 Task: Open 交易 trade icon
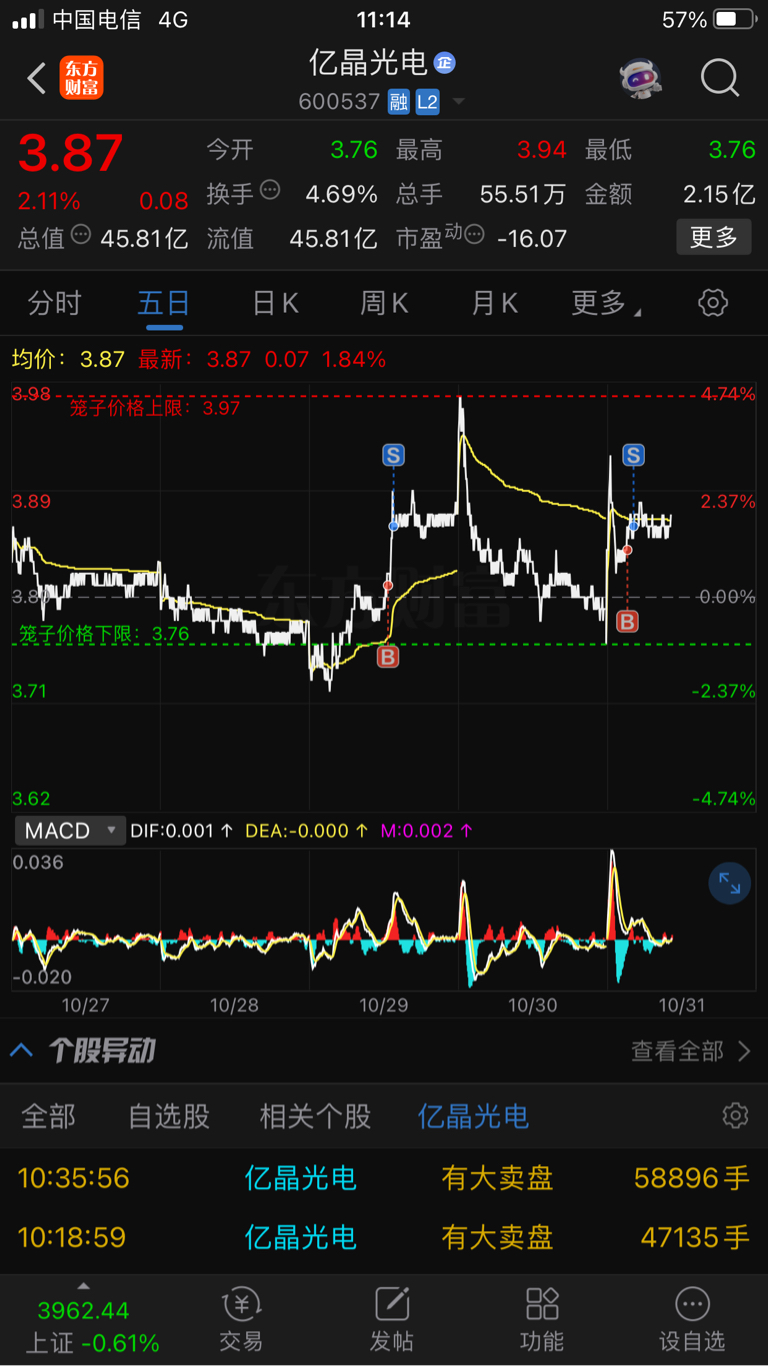(241, 1320)
